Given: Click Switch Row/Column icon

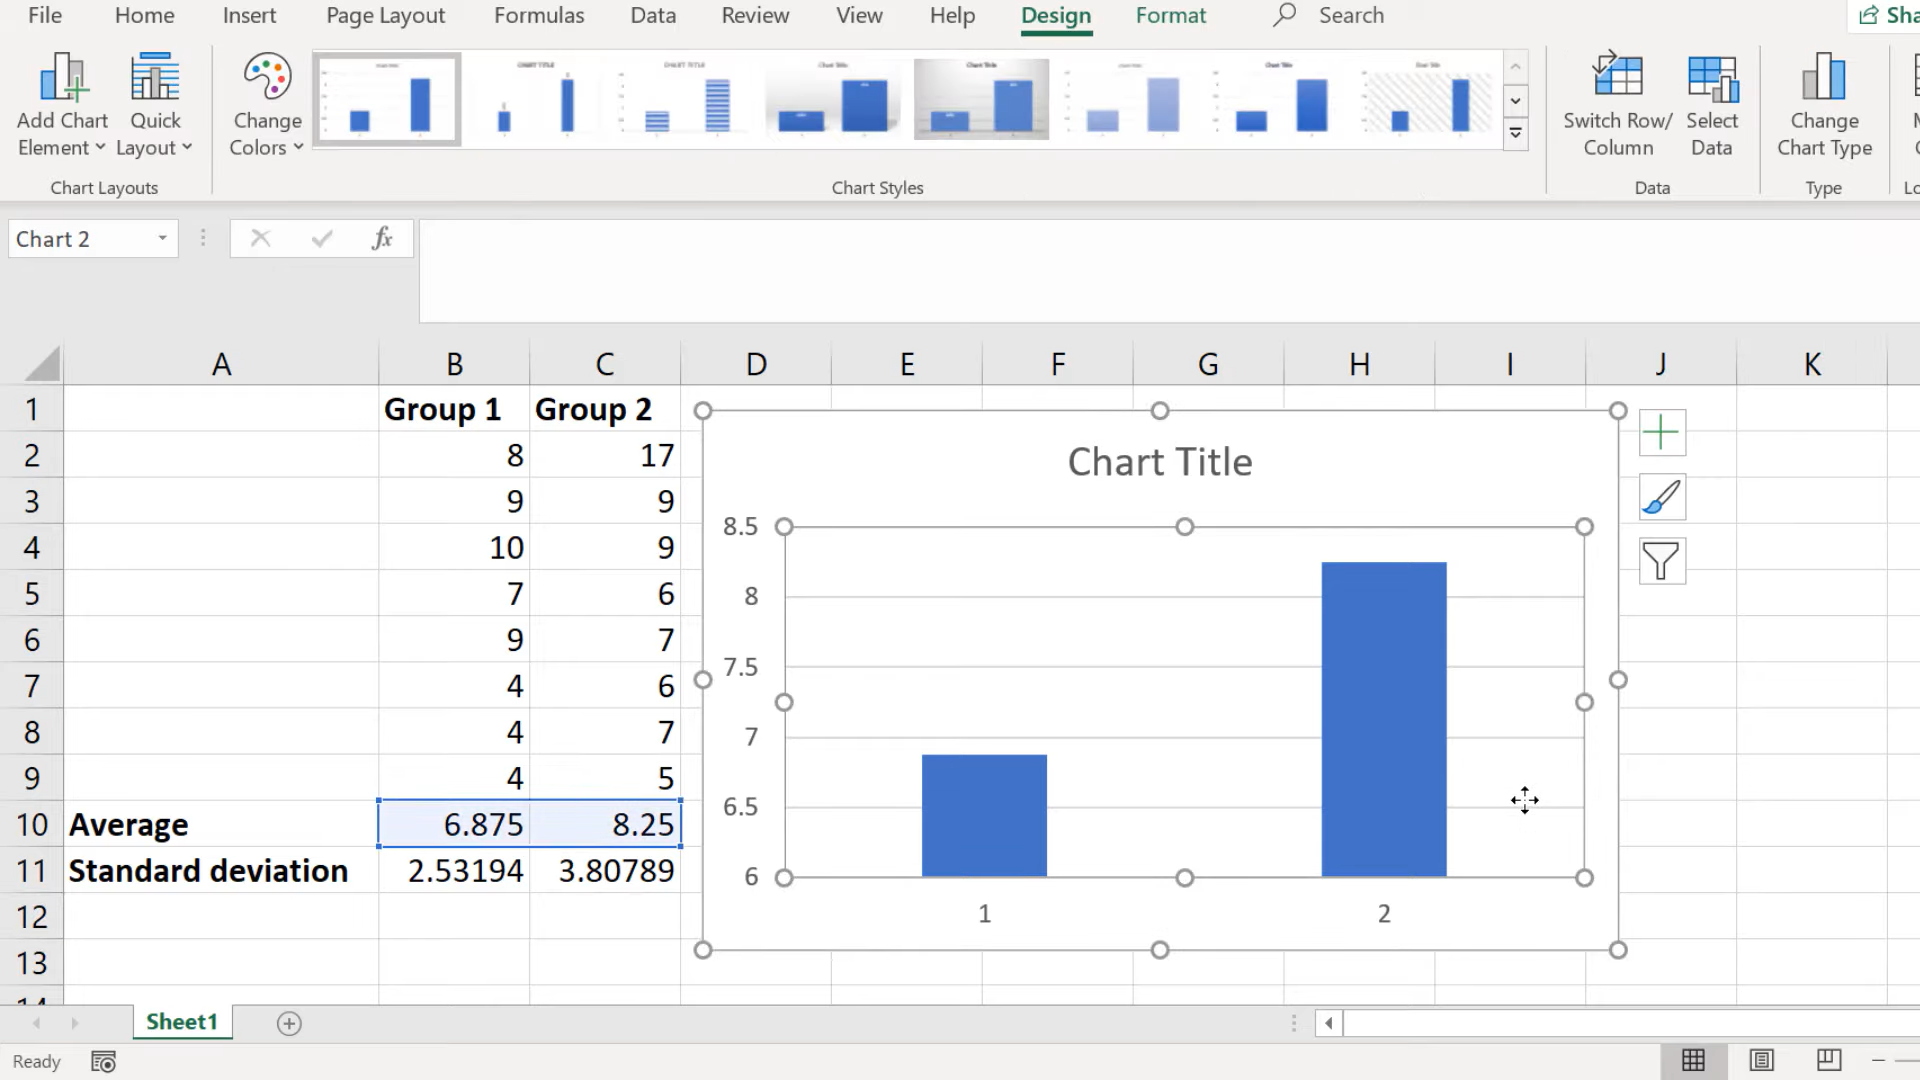Looking at the screenshot, I should coord(1617,105).
